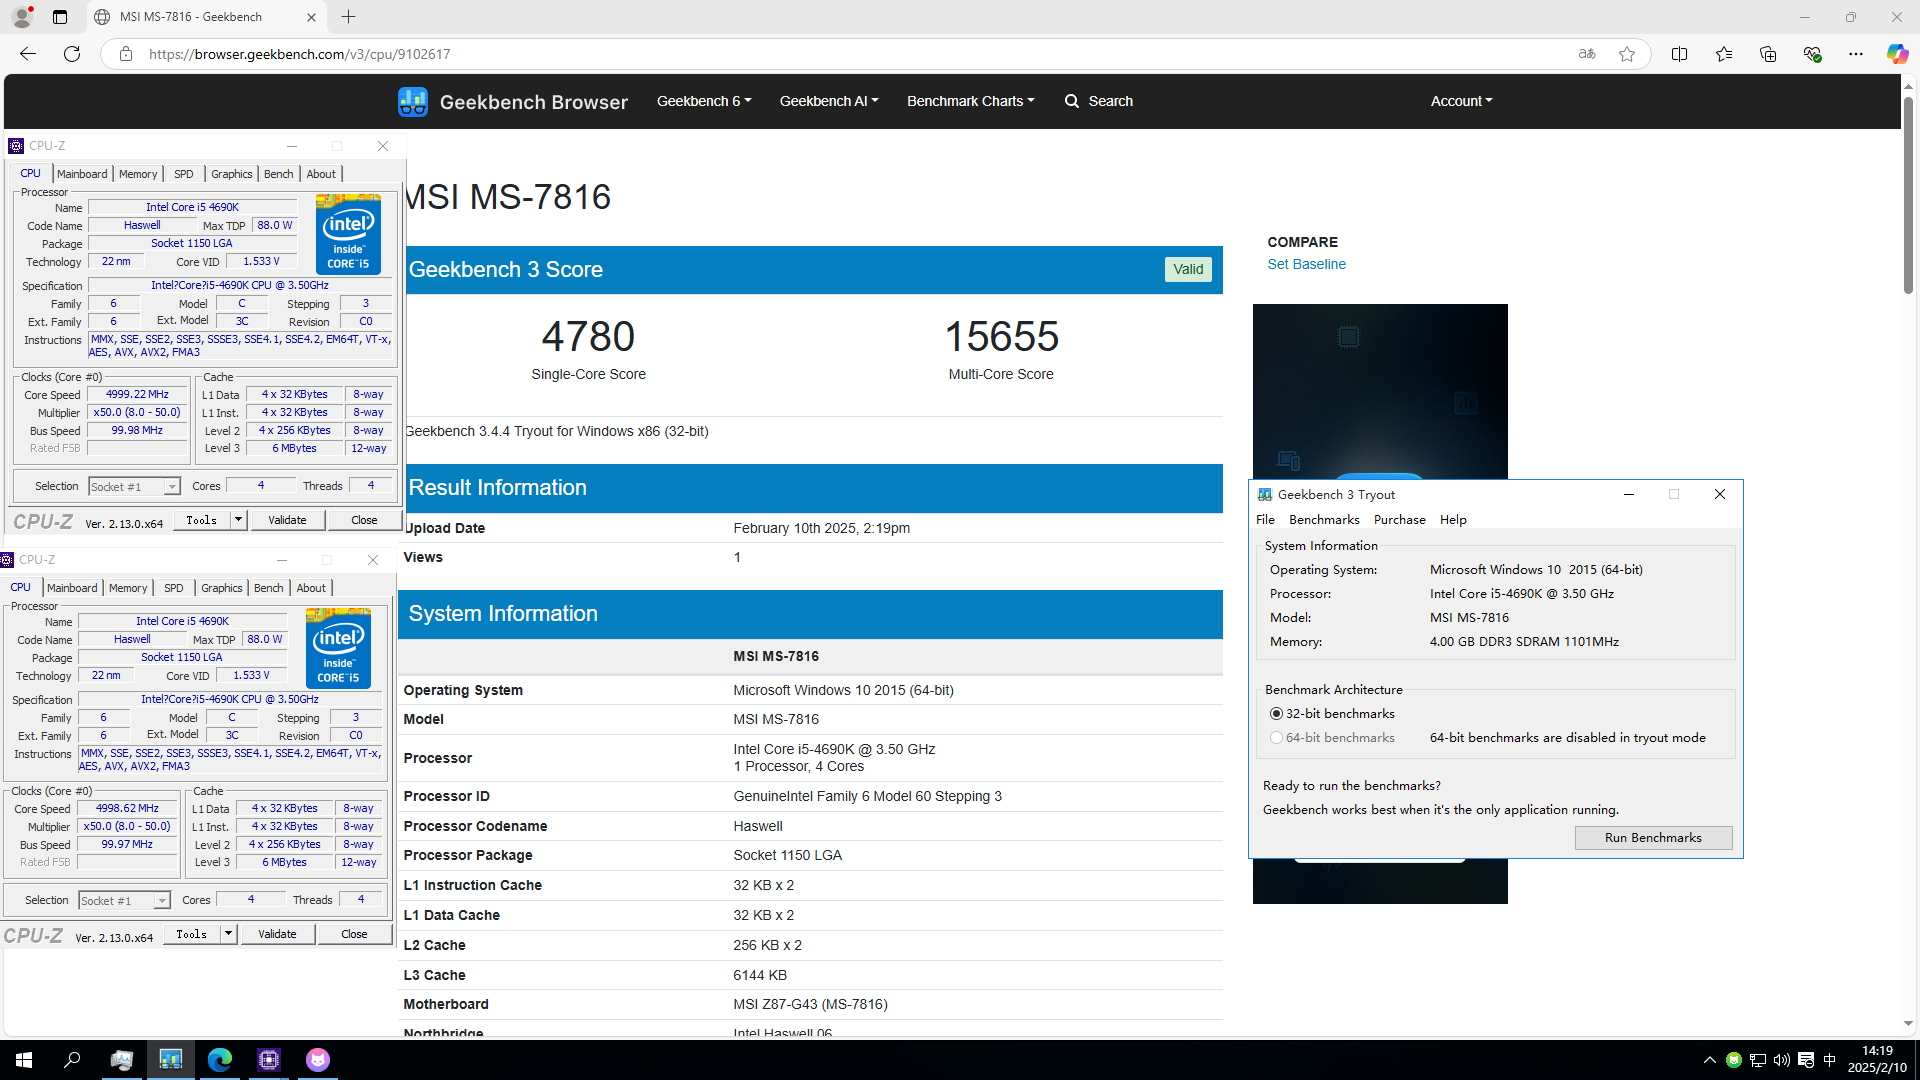Click Validate in upper CPU-Z window
Screen dimensions: 1920x1080
[x=287, y=520]
